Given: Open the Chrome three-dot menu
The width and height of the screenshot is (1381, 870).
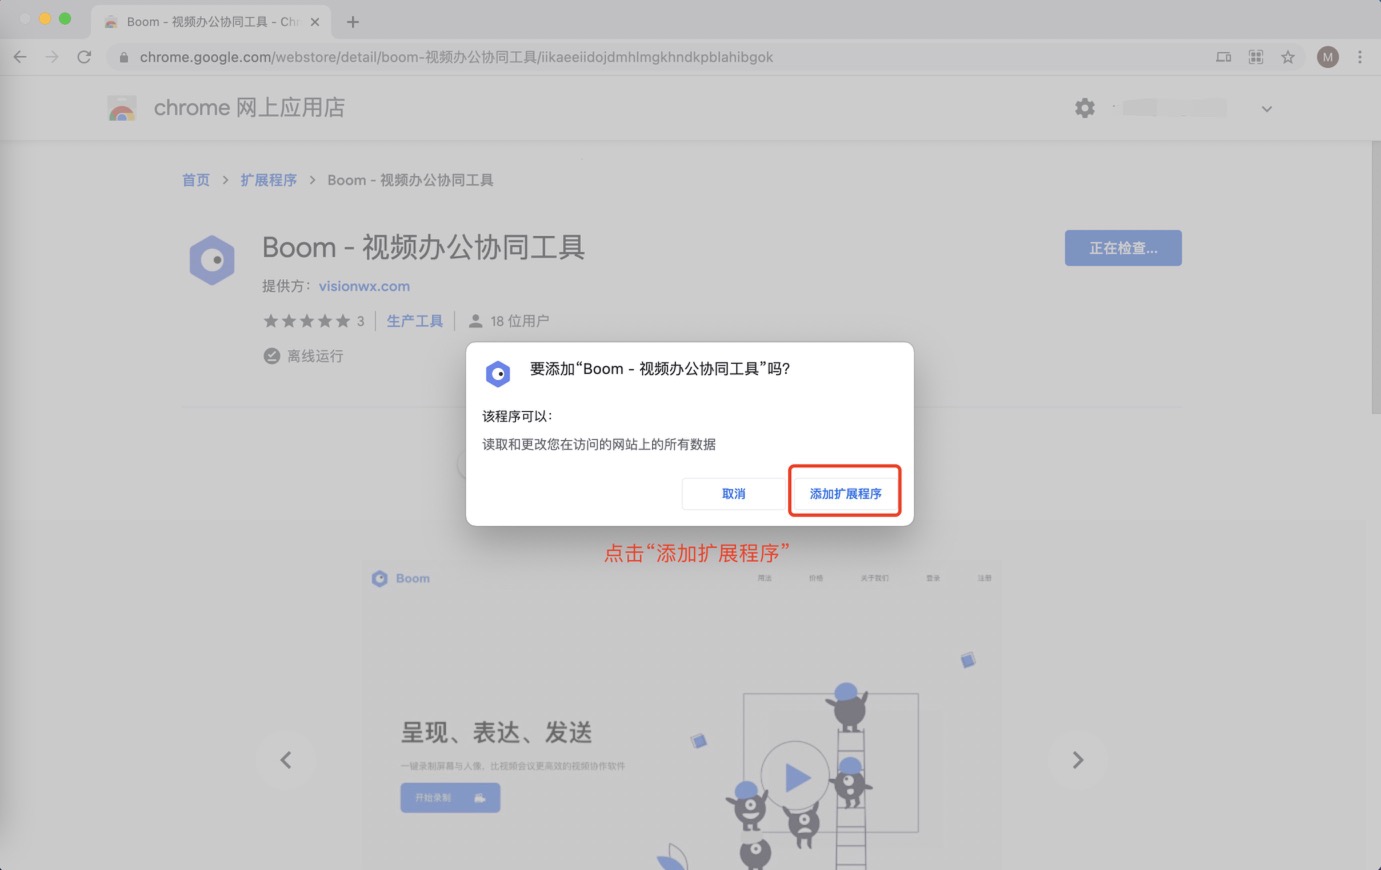Looking at the screenshot, I should click(x=1360, y=57).
